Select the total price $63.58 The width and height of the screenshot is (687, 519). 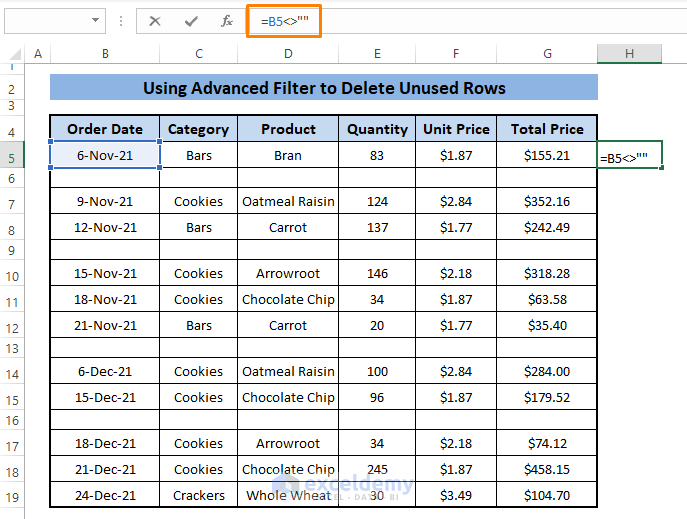[547, 299]
